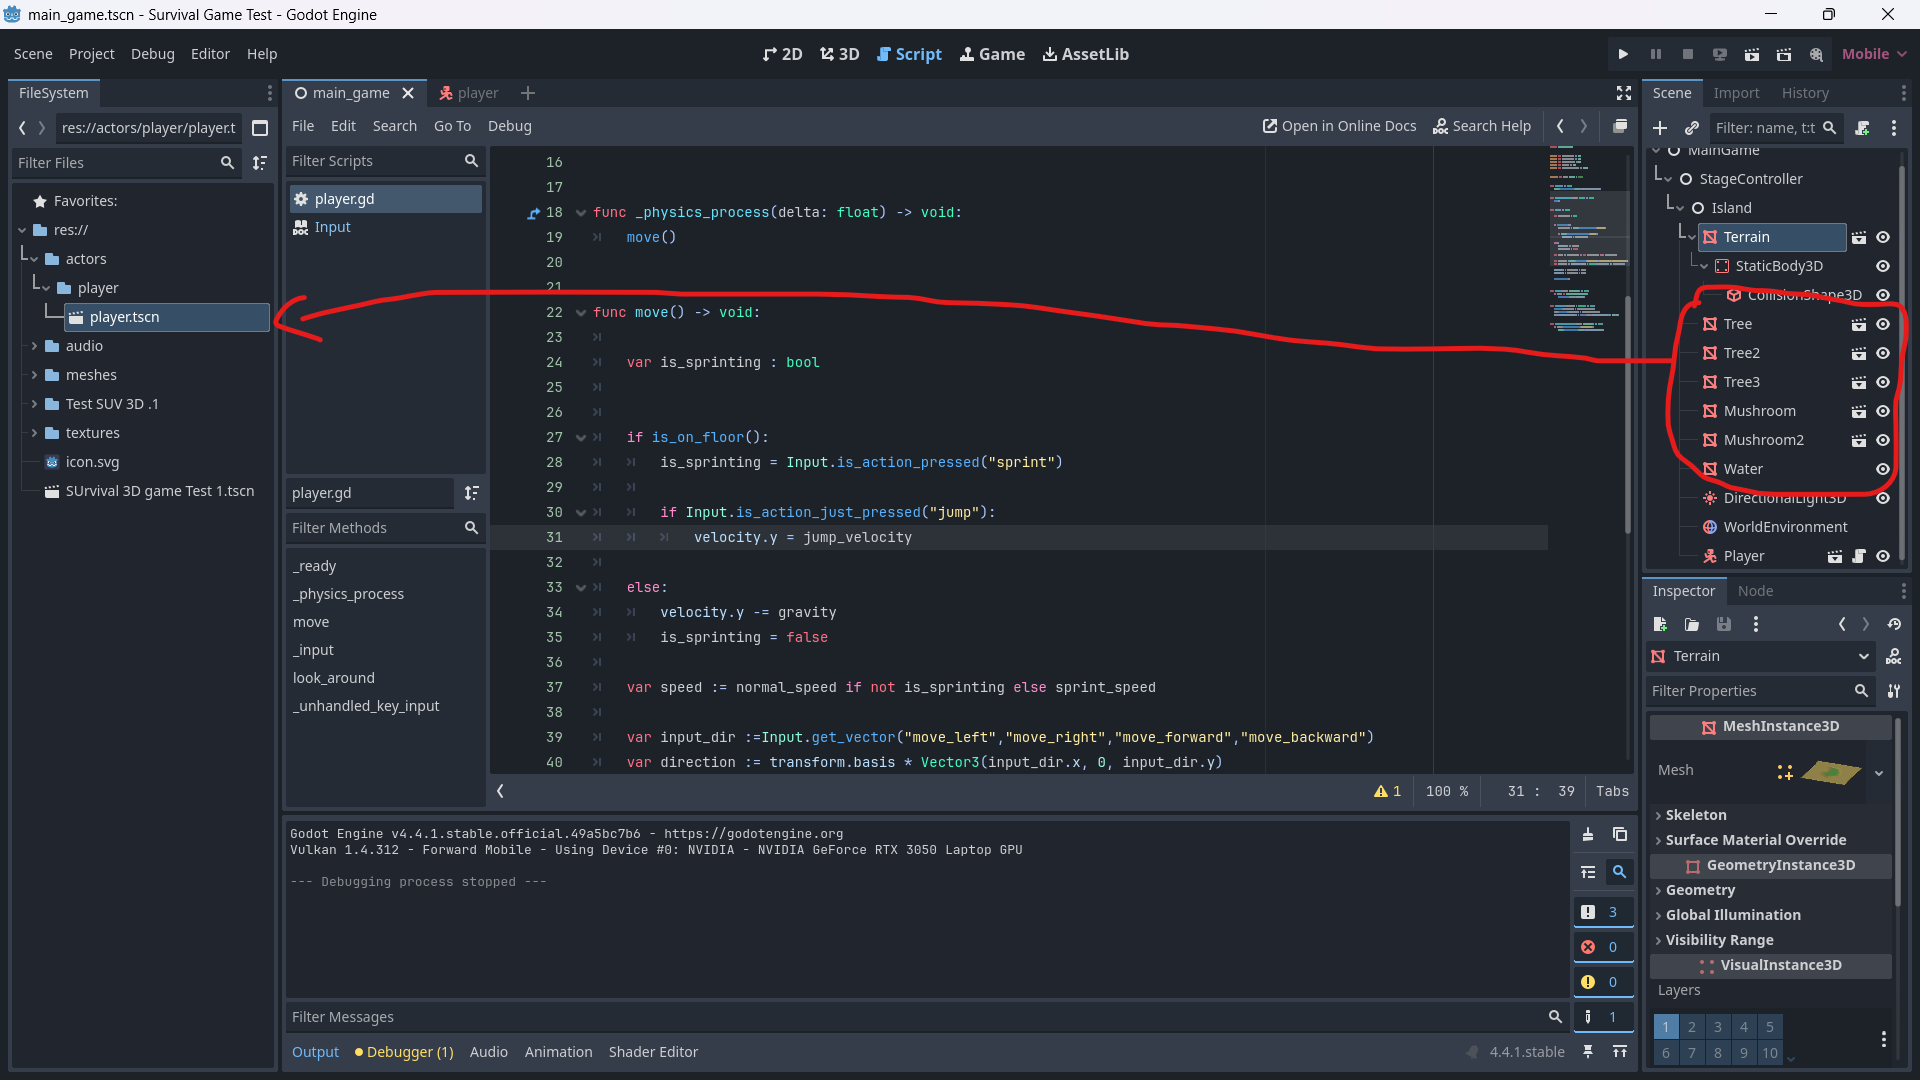Image resolution: width=1920 pixels, height=1080 pixels.
Task: Click the Run Current Scene clapperboard icon
Action: [1751, 54]
